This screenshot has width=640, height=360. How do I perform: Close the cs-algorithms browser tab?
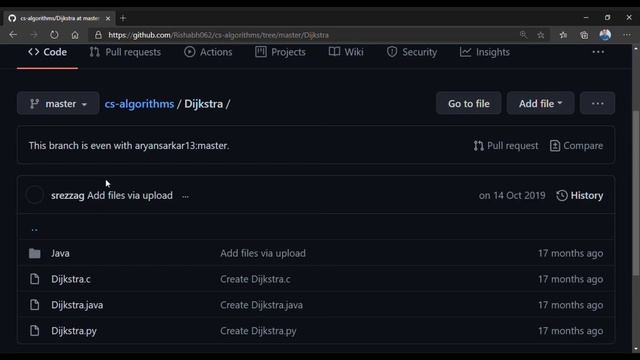(108, 18)
